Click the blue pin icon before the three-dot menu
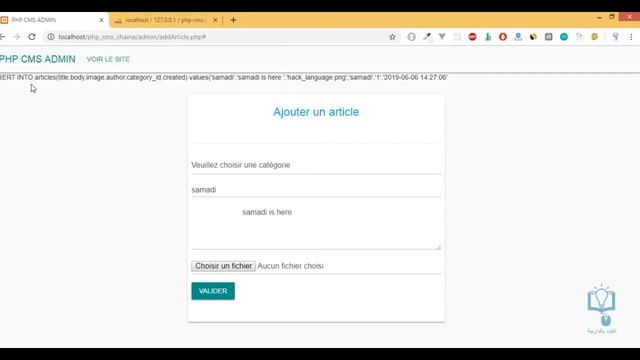 [x=616, y=37]
